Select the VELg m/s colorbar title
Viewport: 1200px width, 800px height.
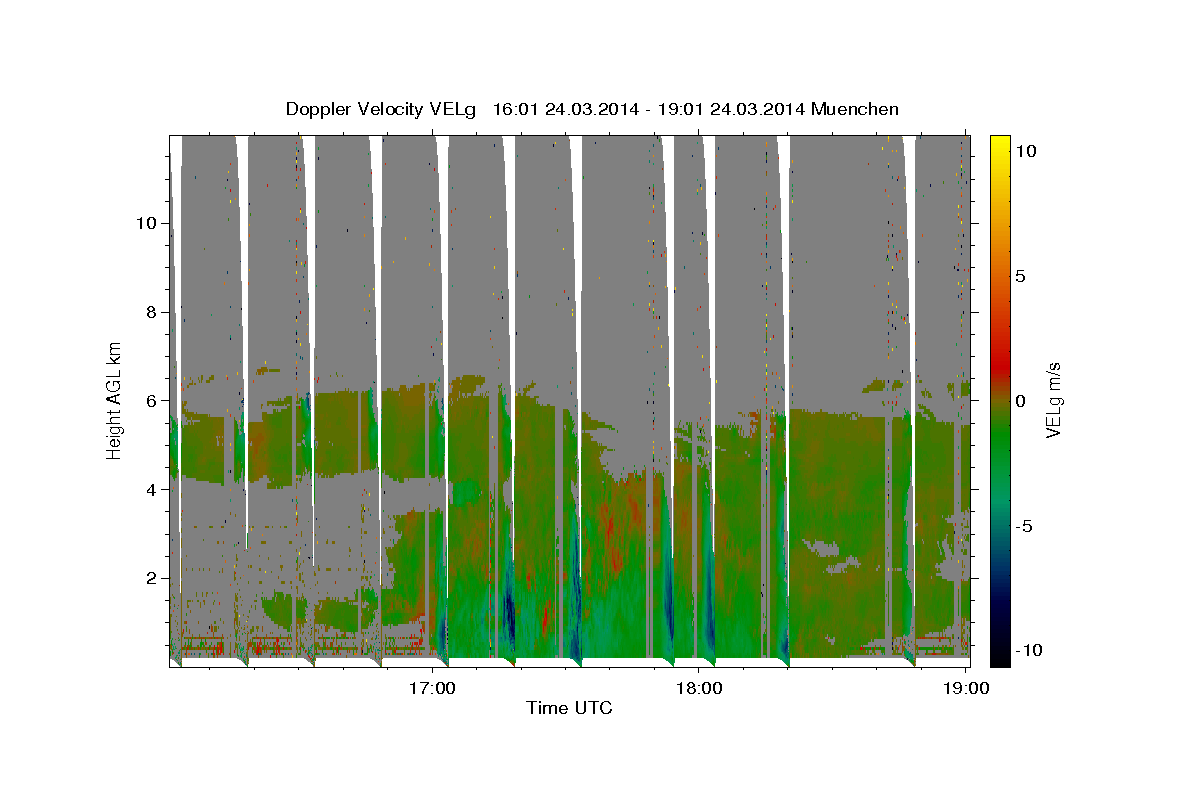pos(1054,400)
